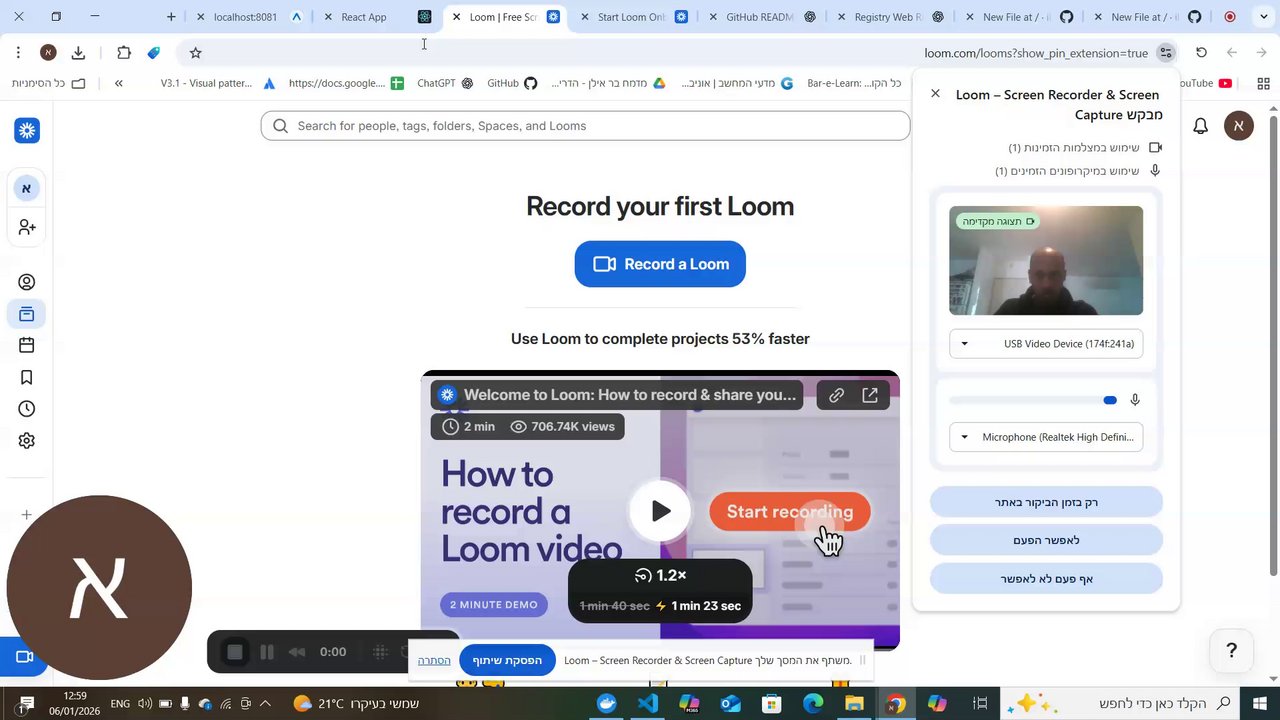Click 'לאפשר הפעם' permission button
This screenshot has height=720, width=1280.
[1046, 540]
